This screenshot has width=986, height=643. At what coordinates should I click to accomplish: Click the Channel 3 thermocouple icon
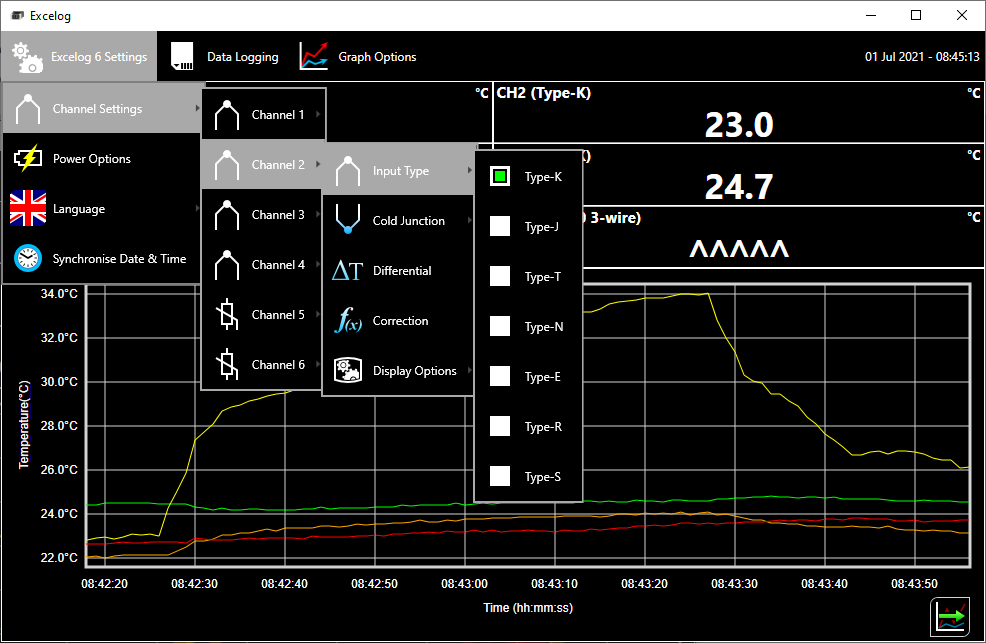pos(227,215)
